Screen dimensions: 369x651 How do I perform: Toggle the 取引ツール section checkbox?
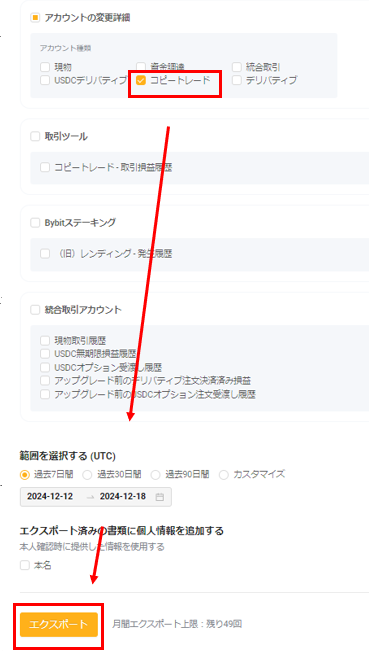pos(35,137)
